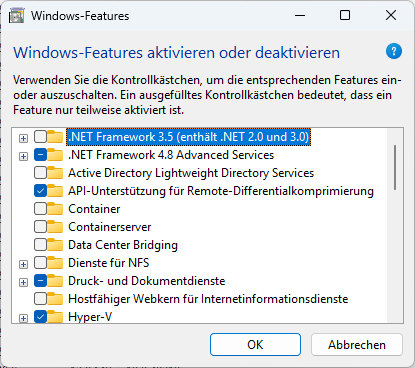Click the Abbrechen button
The width and height of the screenshot is (415, 368).
point(357,345)
